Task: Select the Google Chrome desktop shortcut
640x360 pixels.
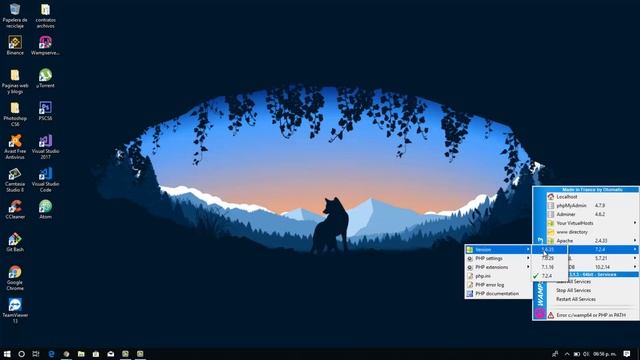Action: pos(15,278)
